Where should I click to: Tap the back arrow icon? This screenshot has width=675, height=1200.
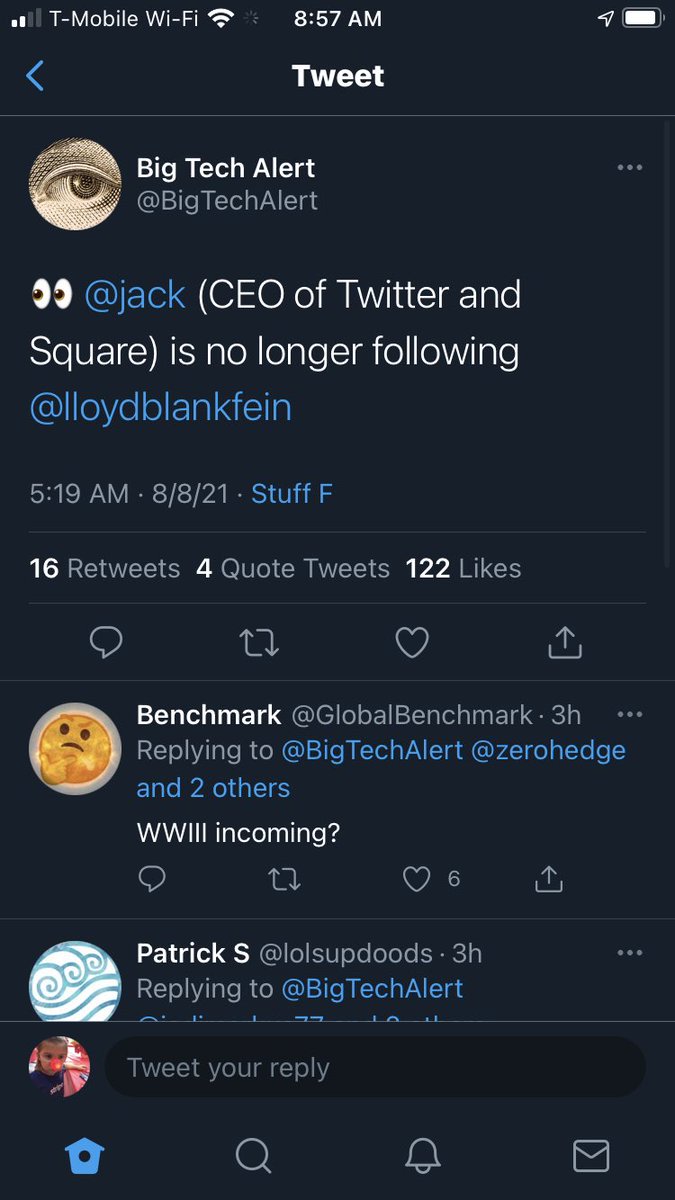[x=35, y=76]
